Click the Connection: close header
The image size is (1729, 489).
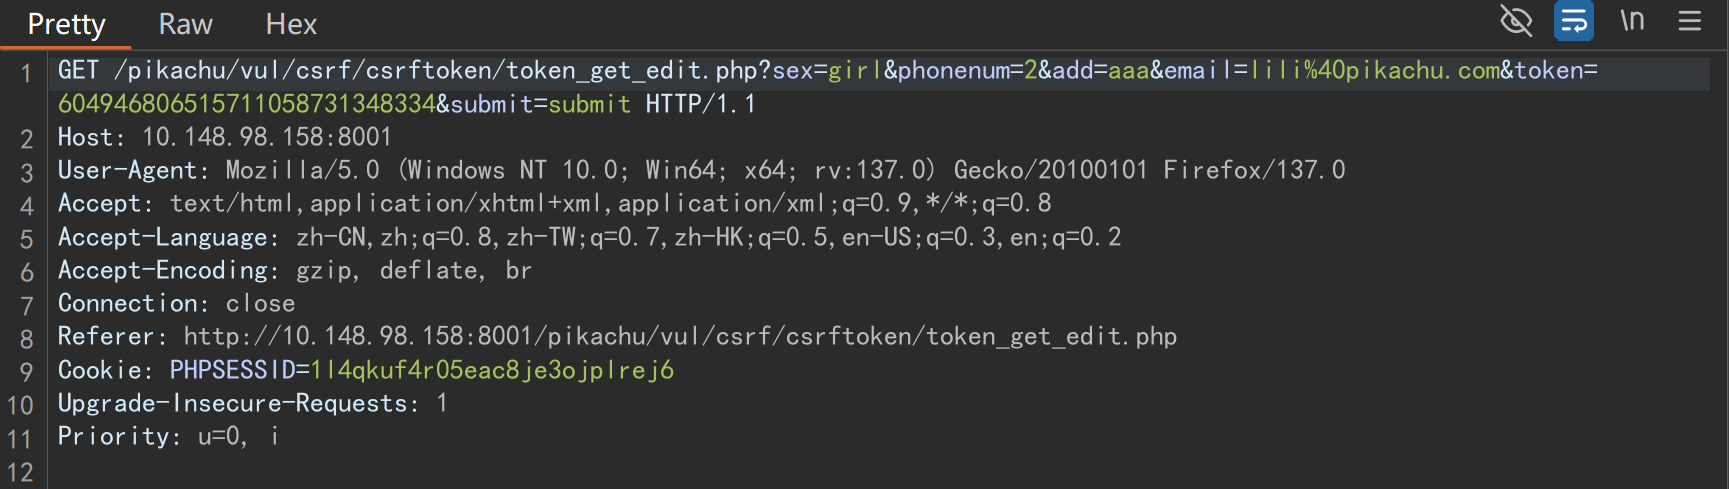pyautogui.click(x=177, y=303)
